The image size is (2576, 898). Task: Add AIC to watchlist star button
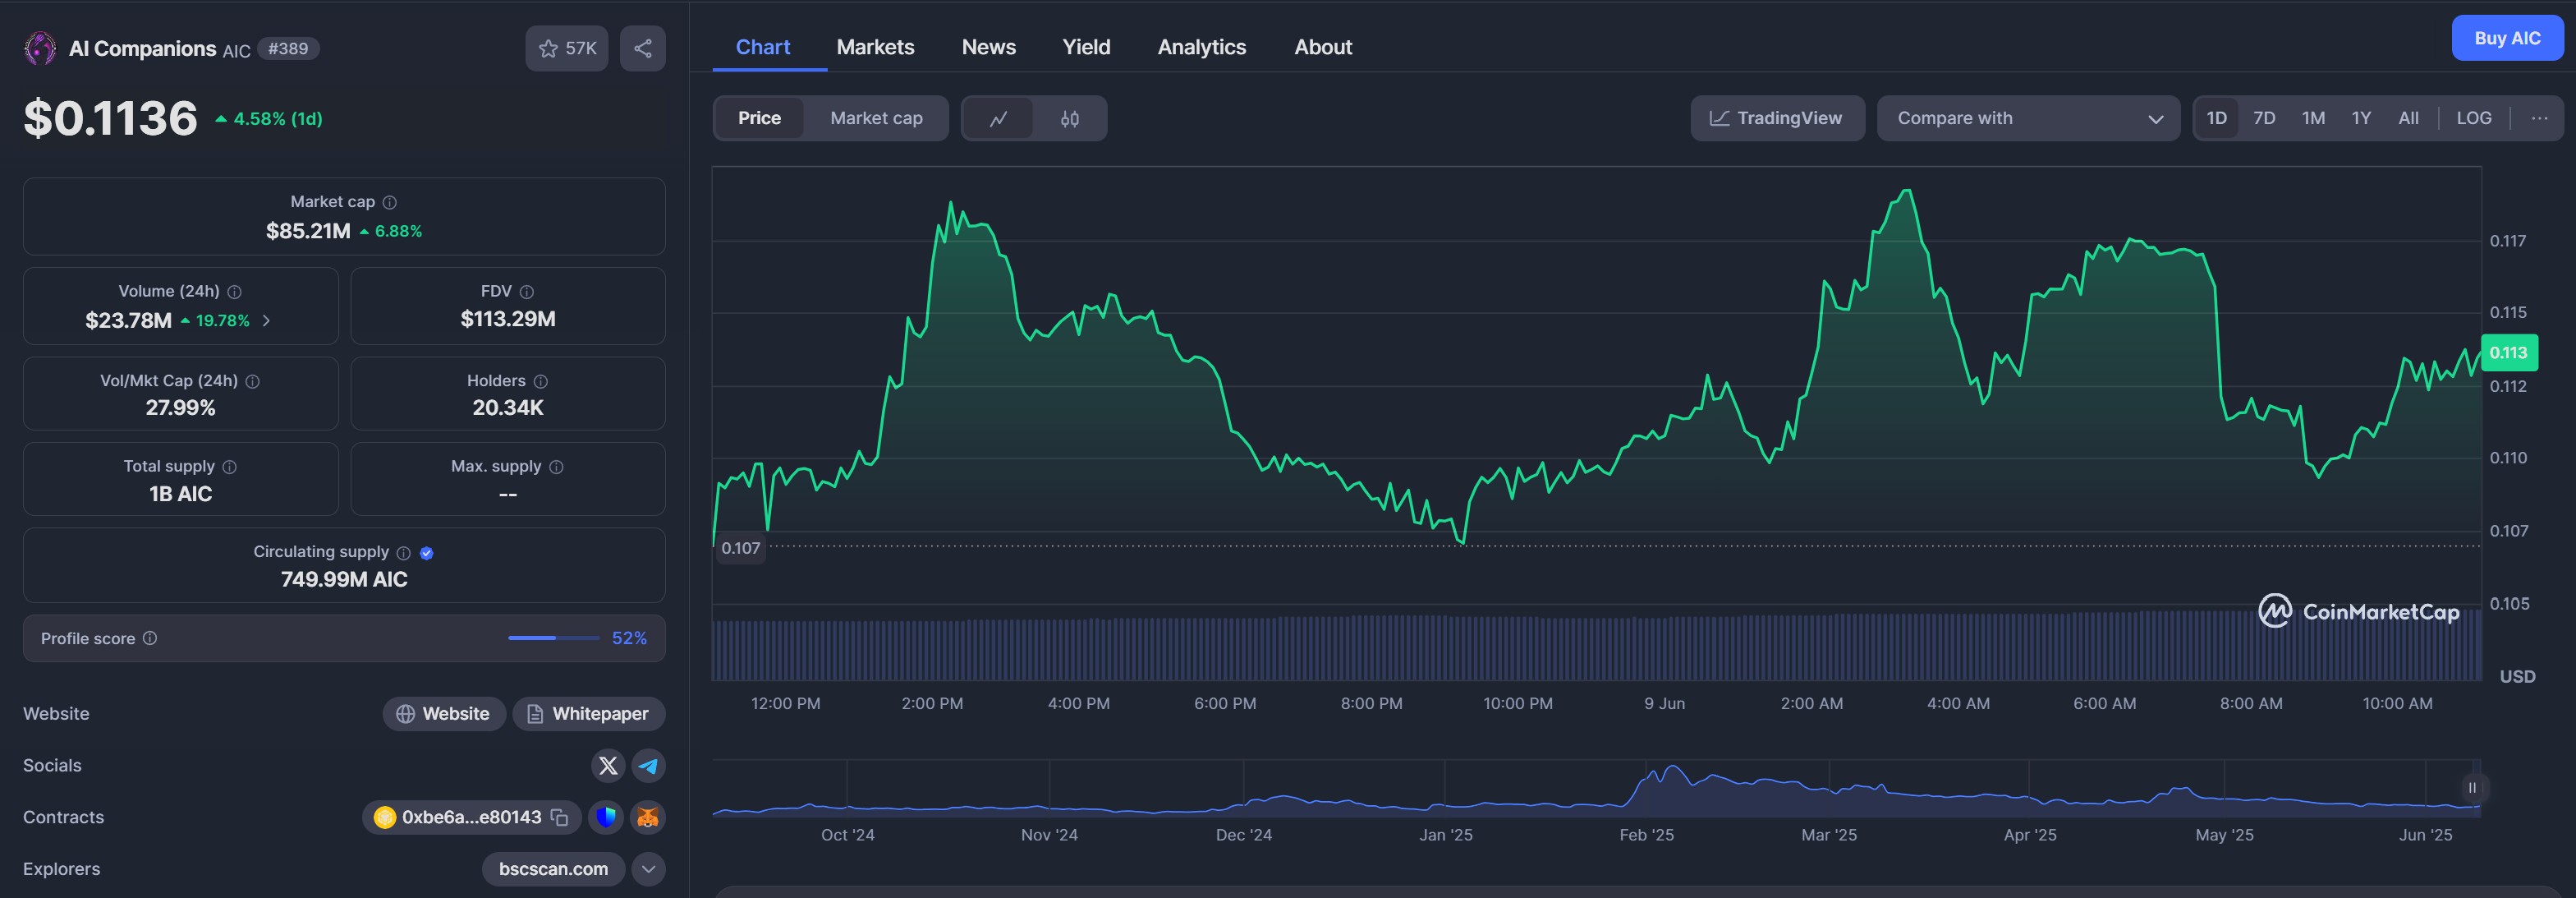click(x=567, y=48)
